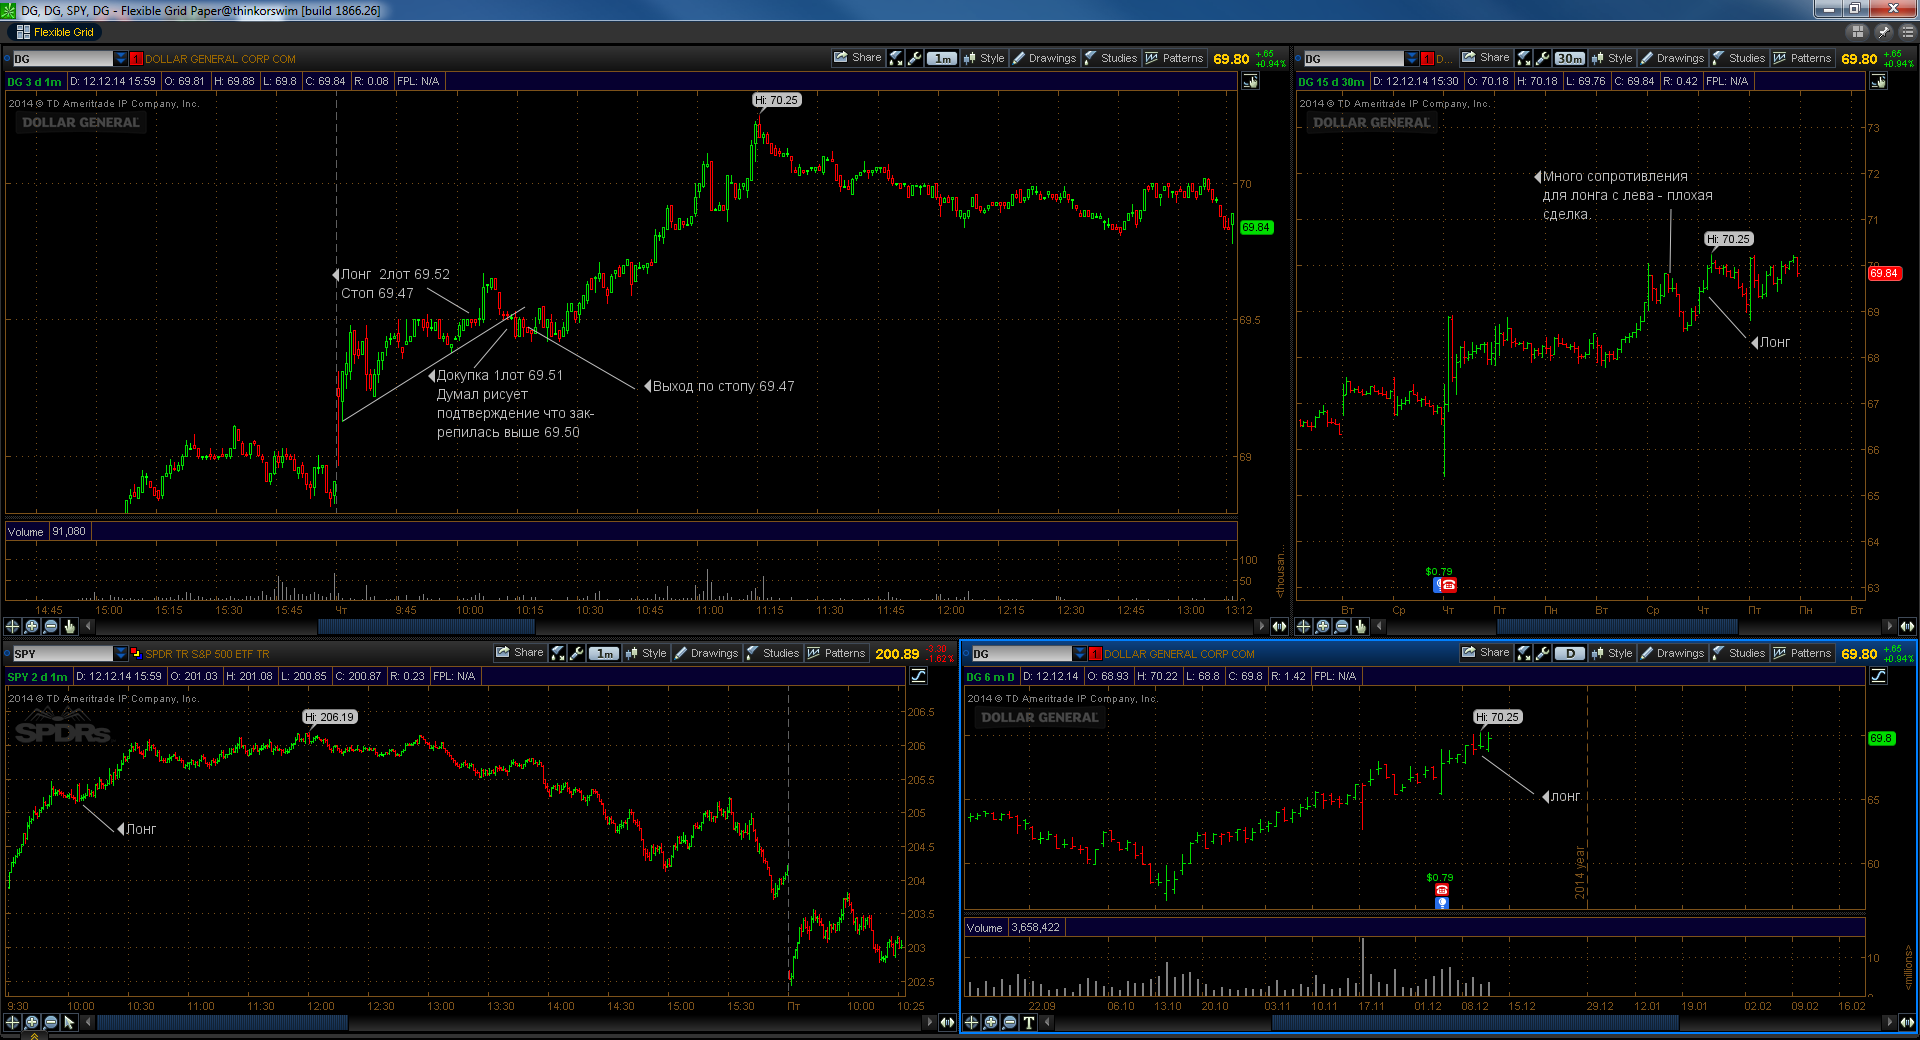Image resolution: width=1920 pixels, height=1040 pixels.
Task: Click scrollbar thumb under DG 30m chart
Action: 1617,626
